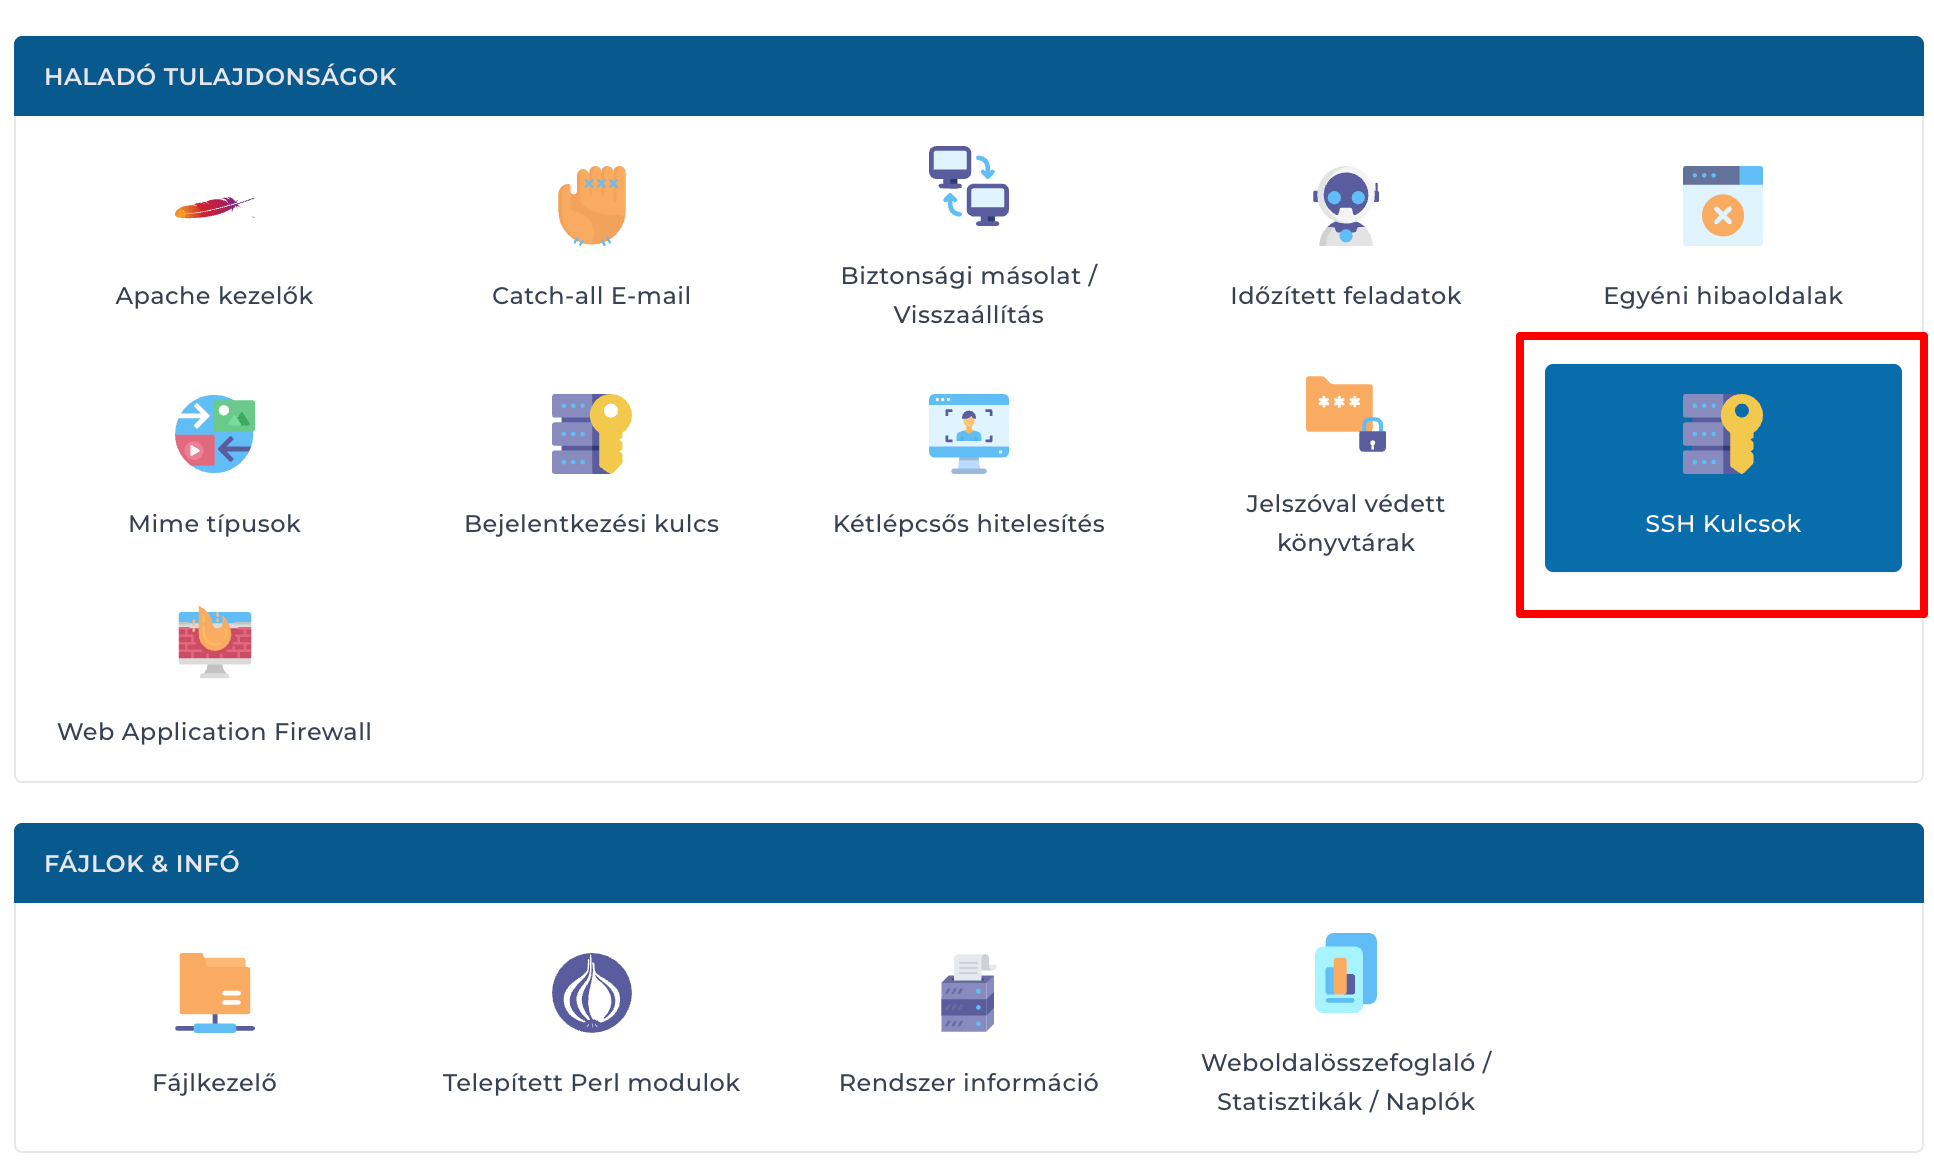Click the Fájlok & Infó section header
The image size is (1934, 1170).
[x=142, y=863]
